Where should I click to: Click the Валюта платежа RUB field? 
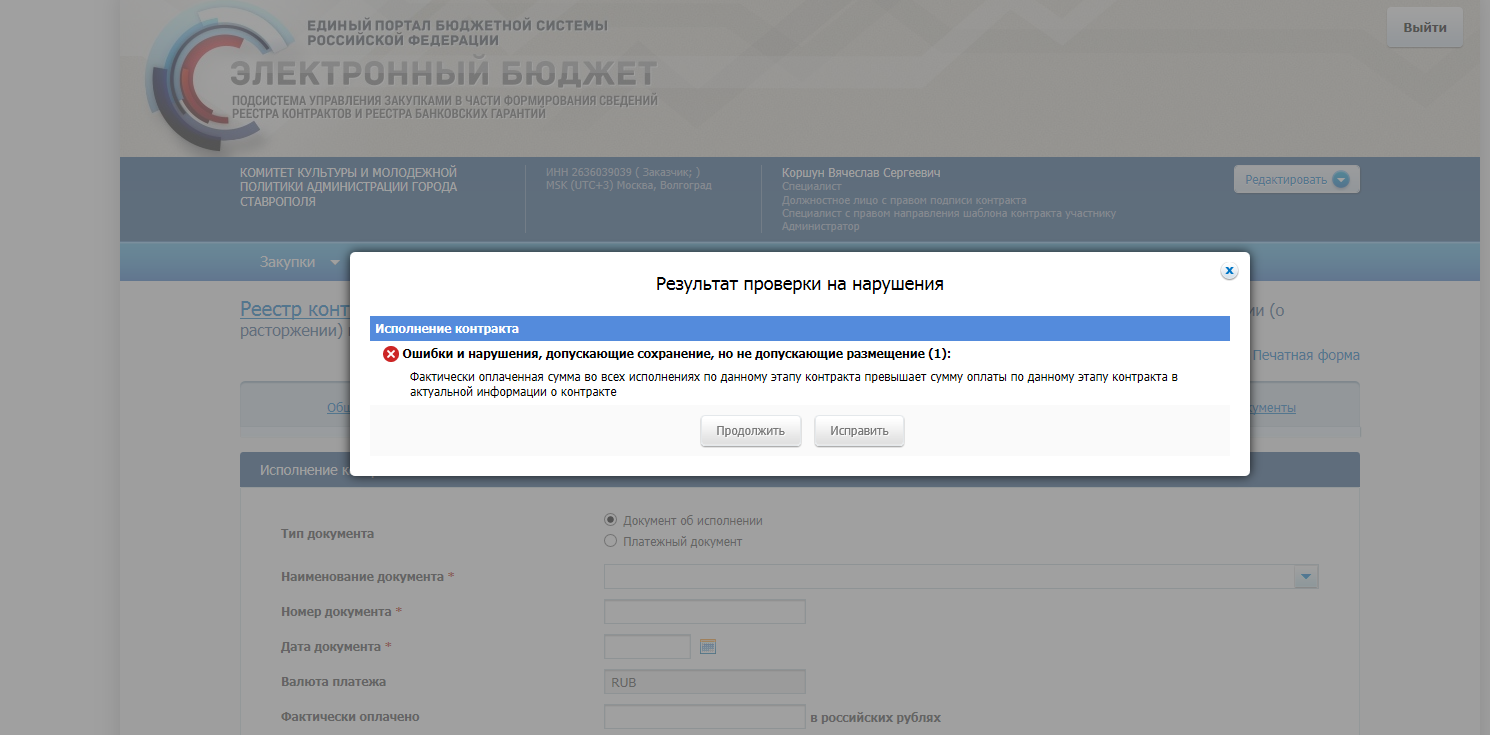(705, 682)
